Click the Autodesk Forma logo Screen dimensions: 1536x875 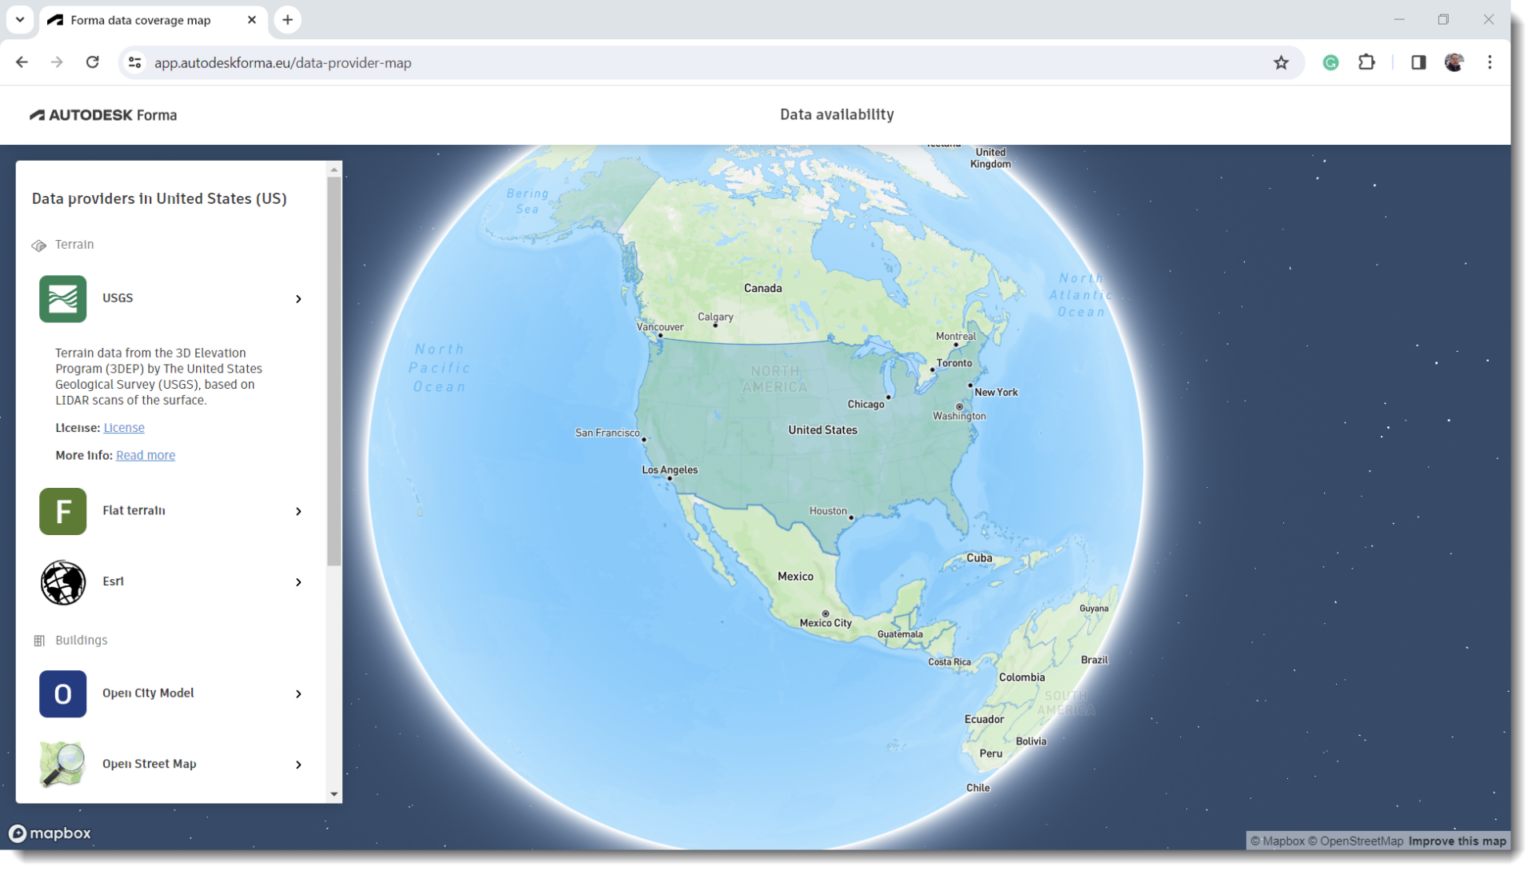(103, 114)
